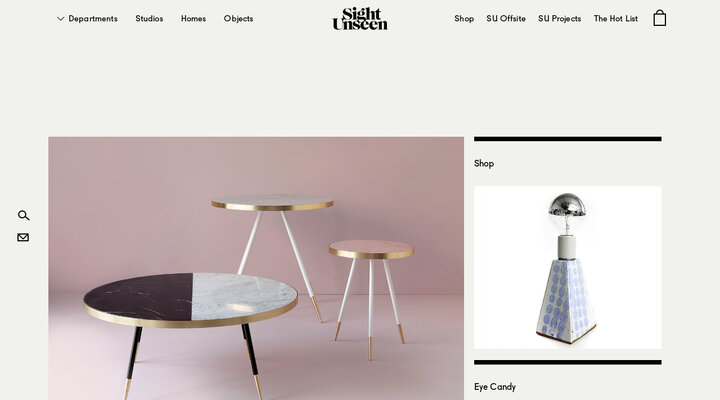
Task: Click the Shop sidebar heading
Action: (484, 163)
